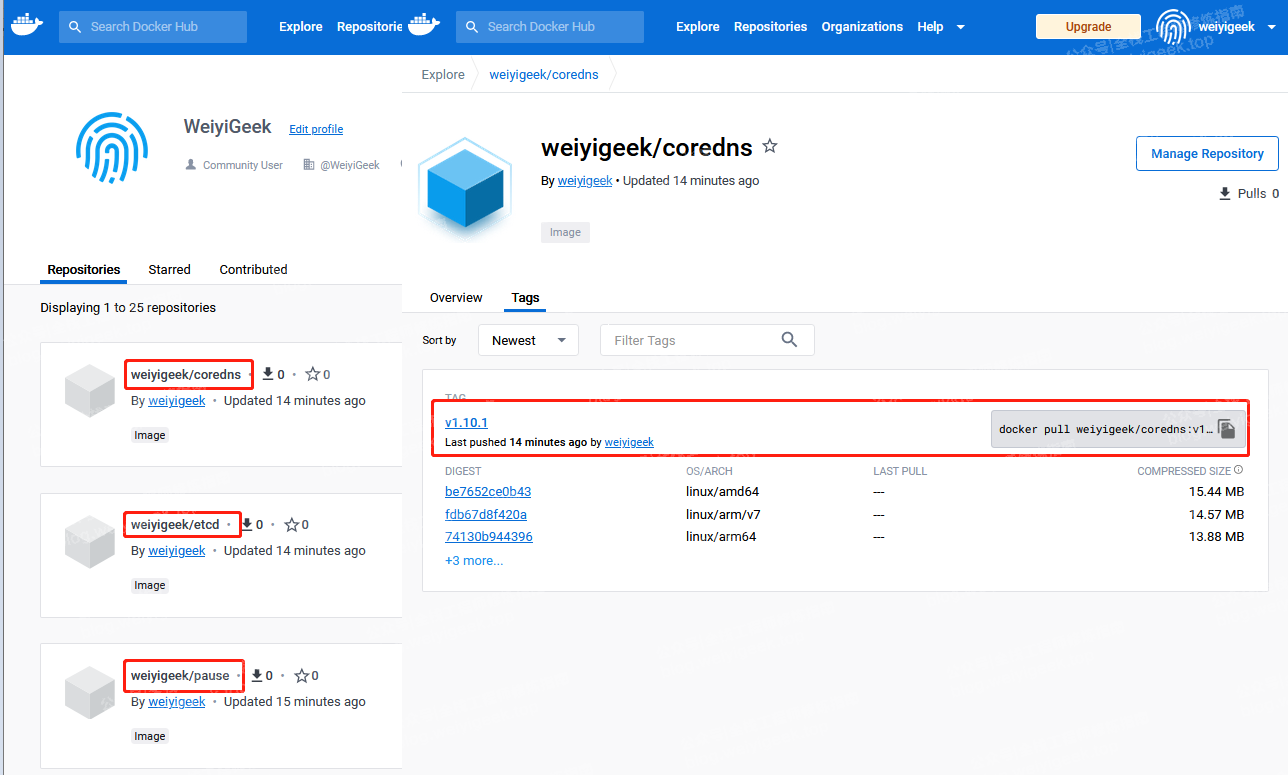This screenshot has height=775, width=1288.
Task: Switch to the Contributed tab
Action: coord(253,269)
